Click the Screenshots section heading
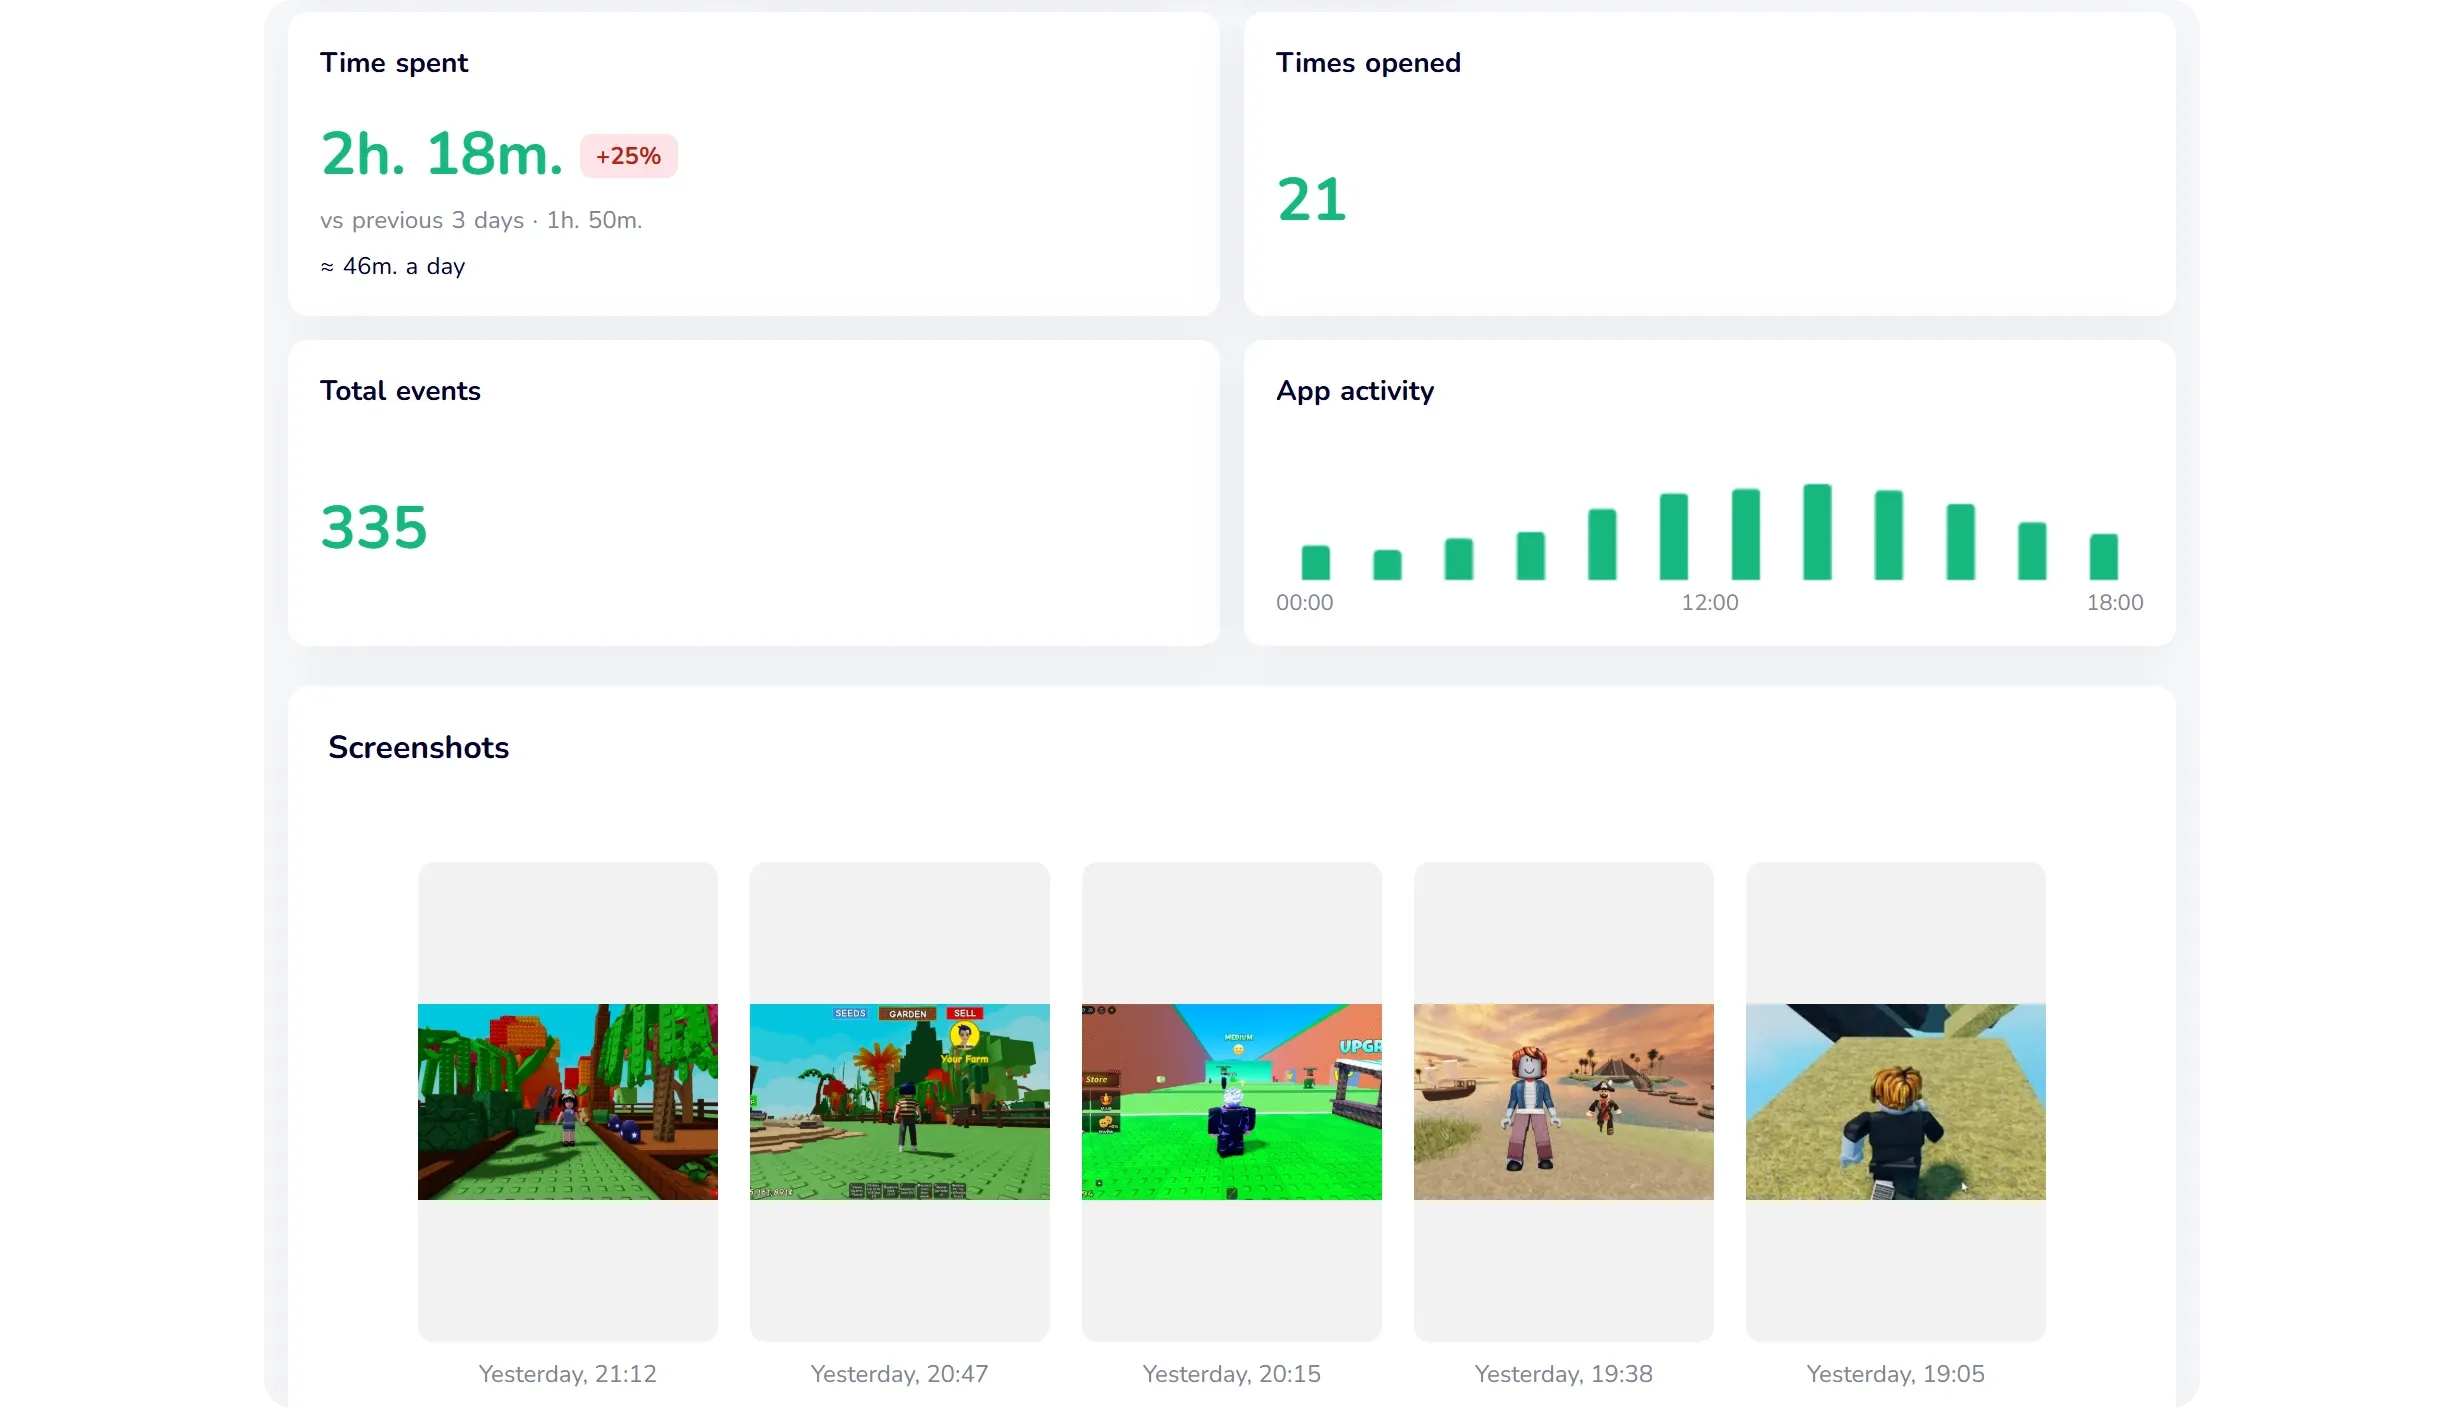Image resolution: width=2464 pixels, height=1408 pixels. click(419, 748)
